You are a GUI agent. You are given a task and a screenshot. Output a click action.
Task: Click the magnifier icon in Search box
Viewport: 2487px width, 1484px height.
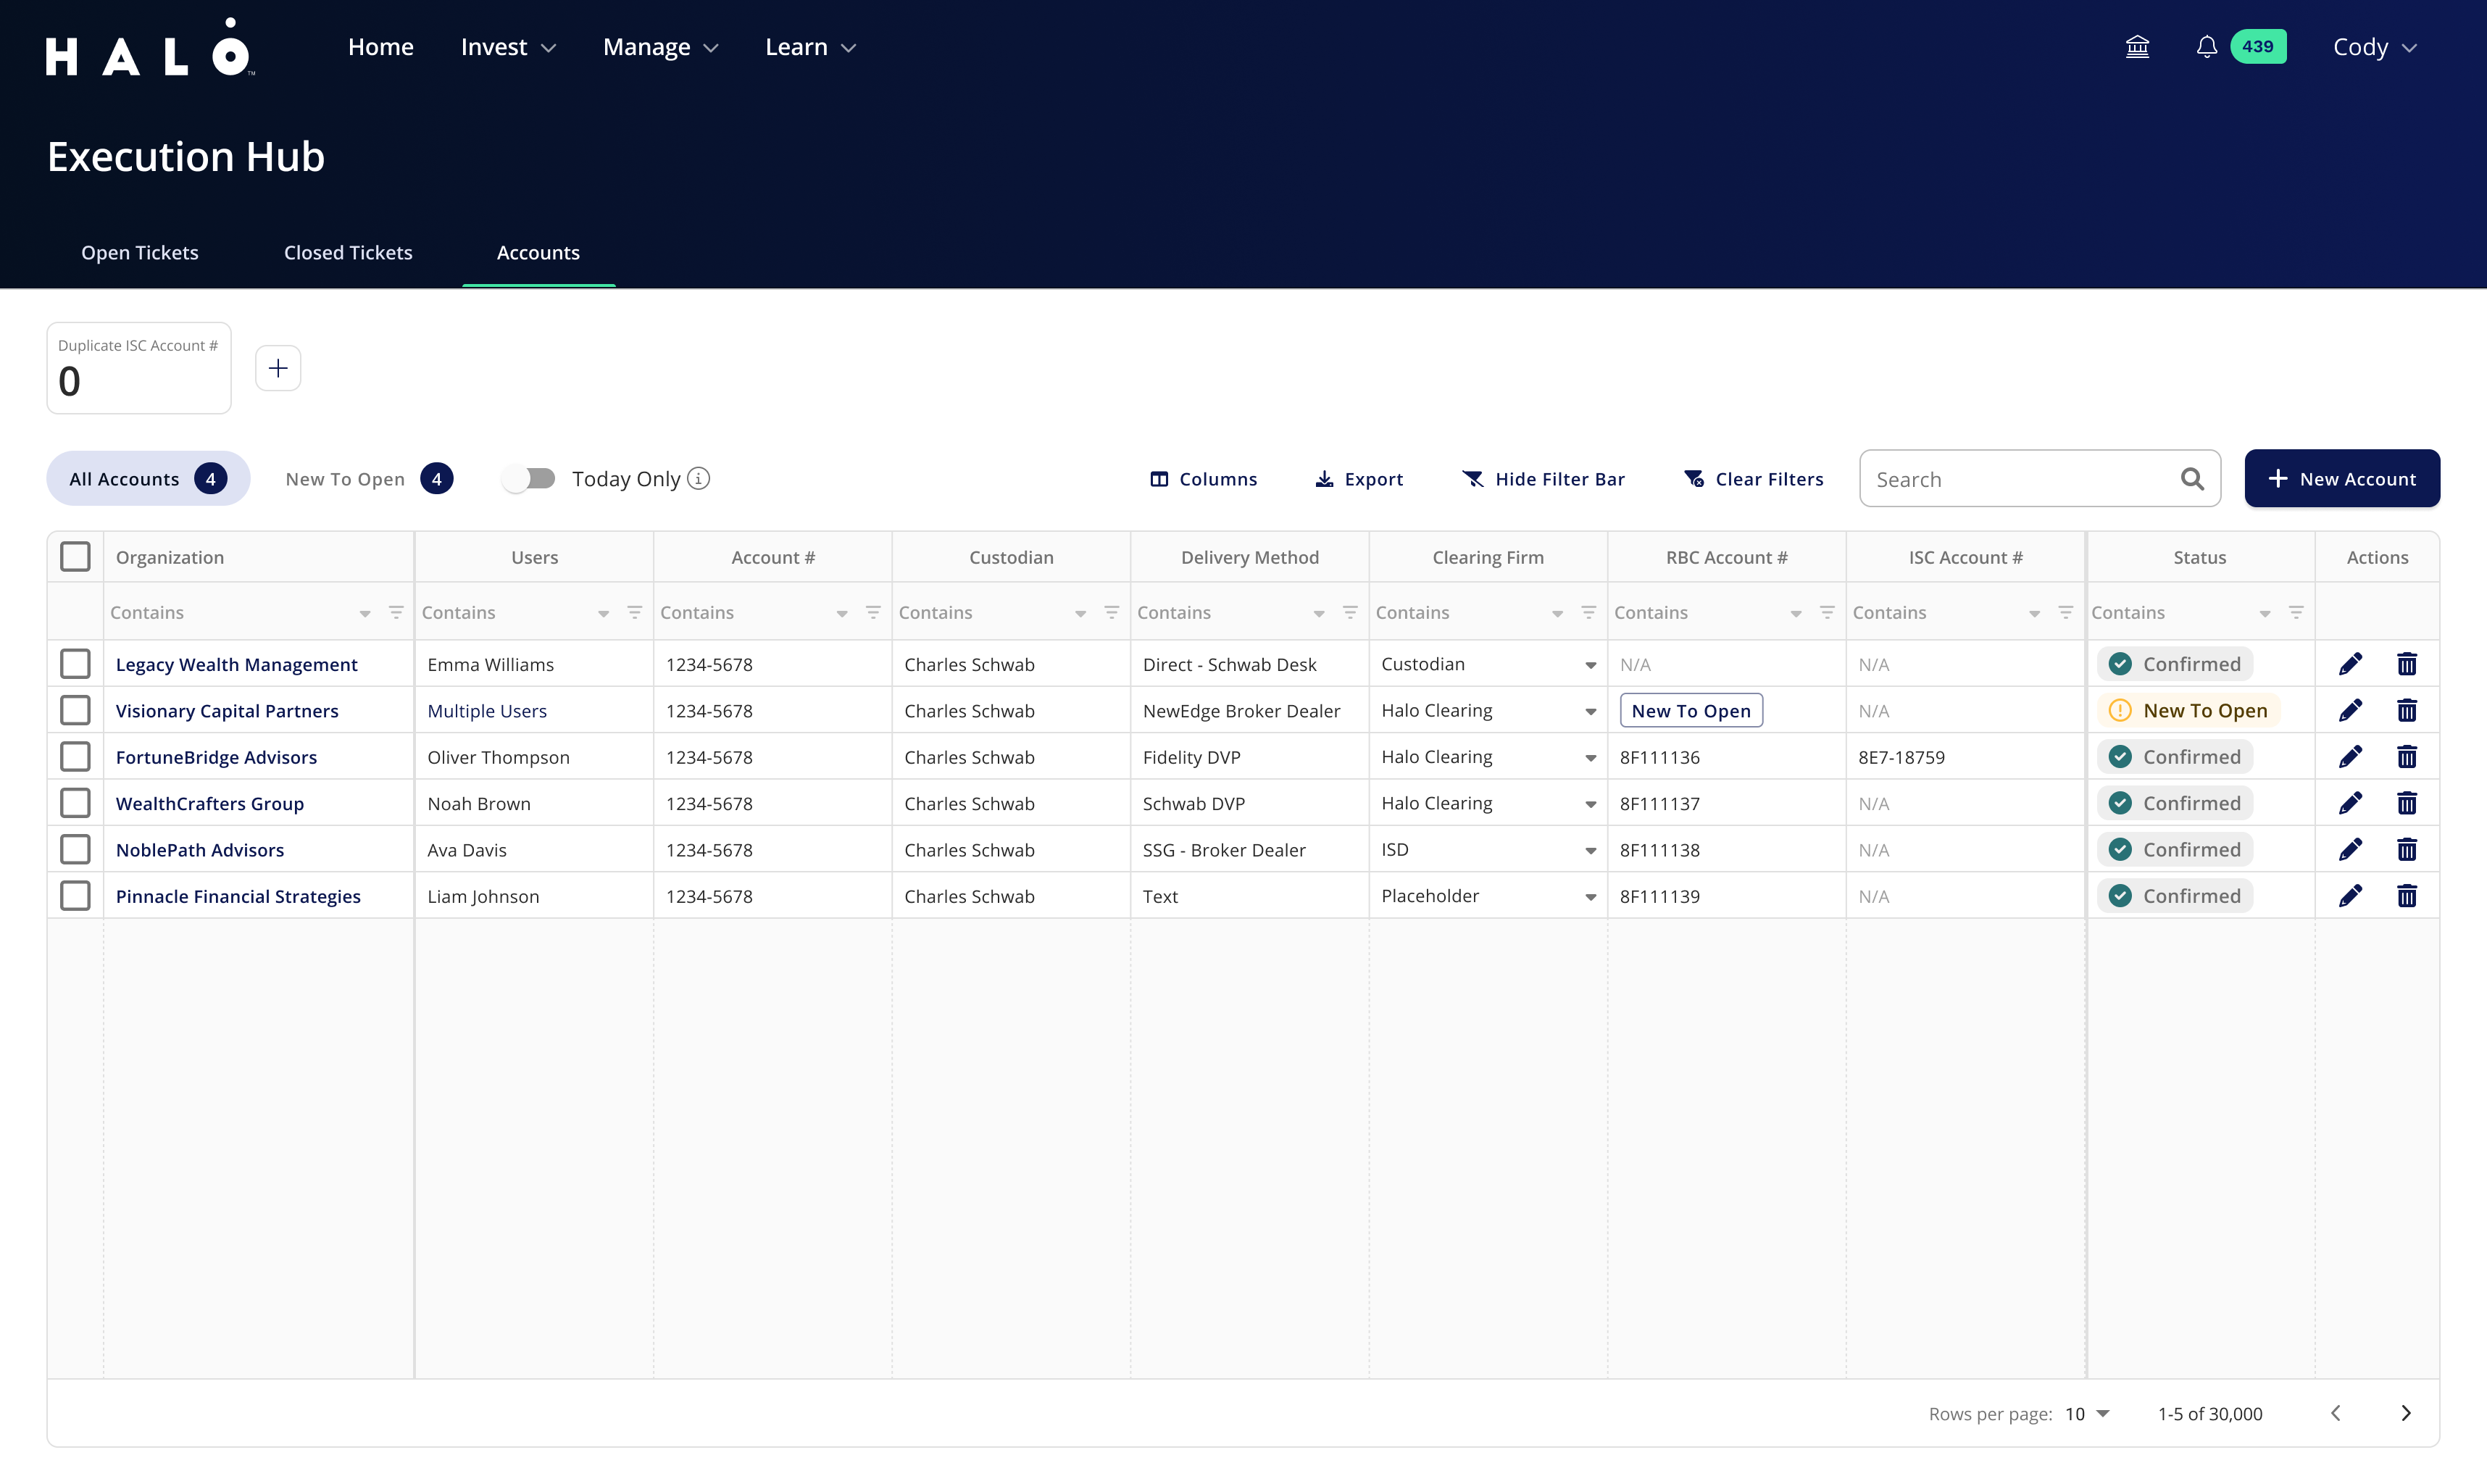2192,479
